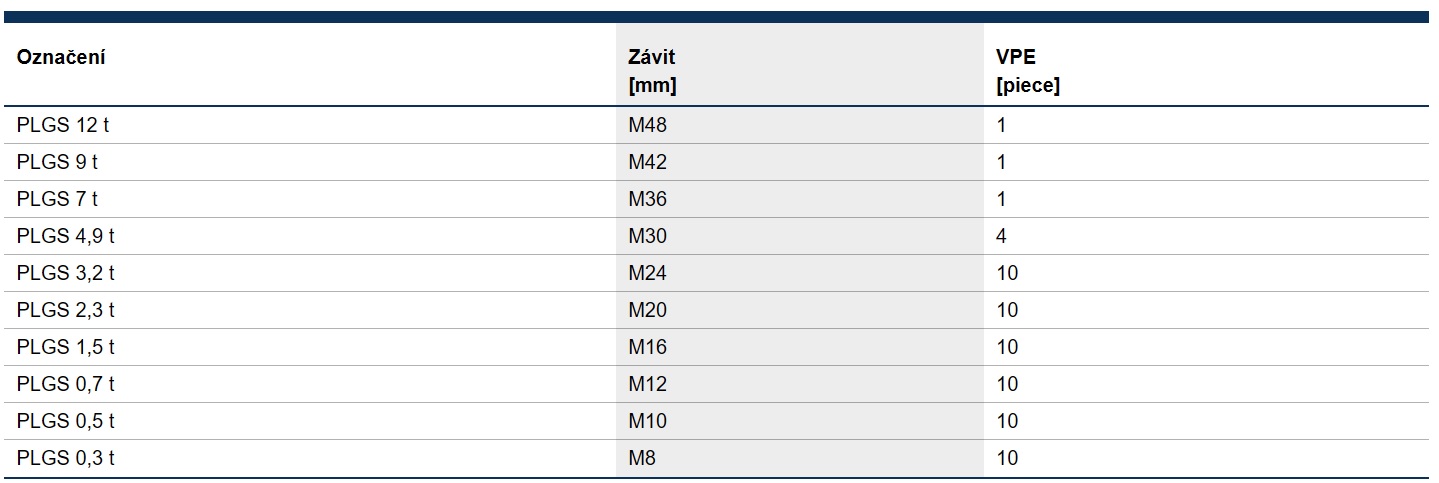1439x483 pixels.
Task: Select the PLGS 2,3 t entry
Action: [x=66, y=310]
